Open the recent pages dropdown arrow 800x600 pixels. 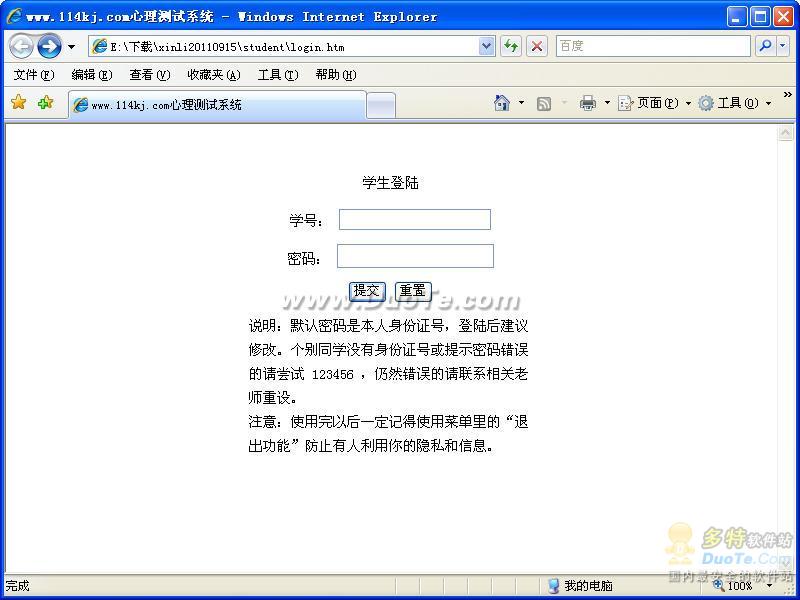[71, 47]
